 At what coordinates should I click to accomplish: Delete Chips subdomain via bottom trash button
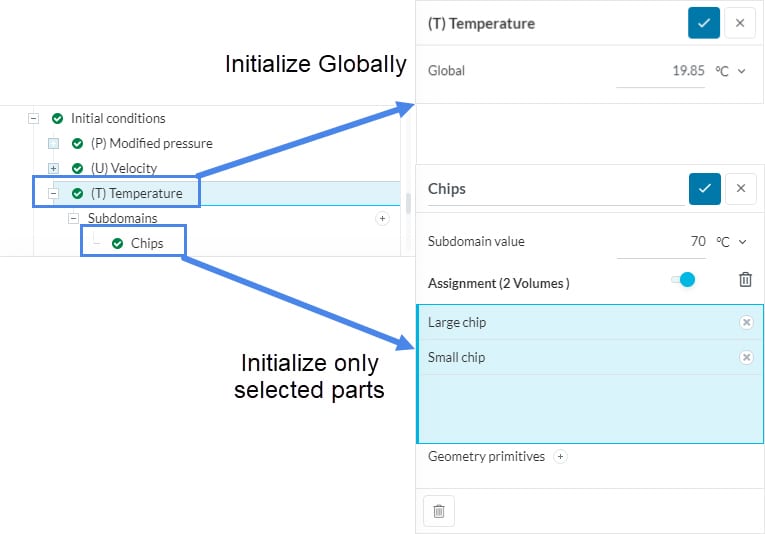438,511
